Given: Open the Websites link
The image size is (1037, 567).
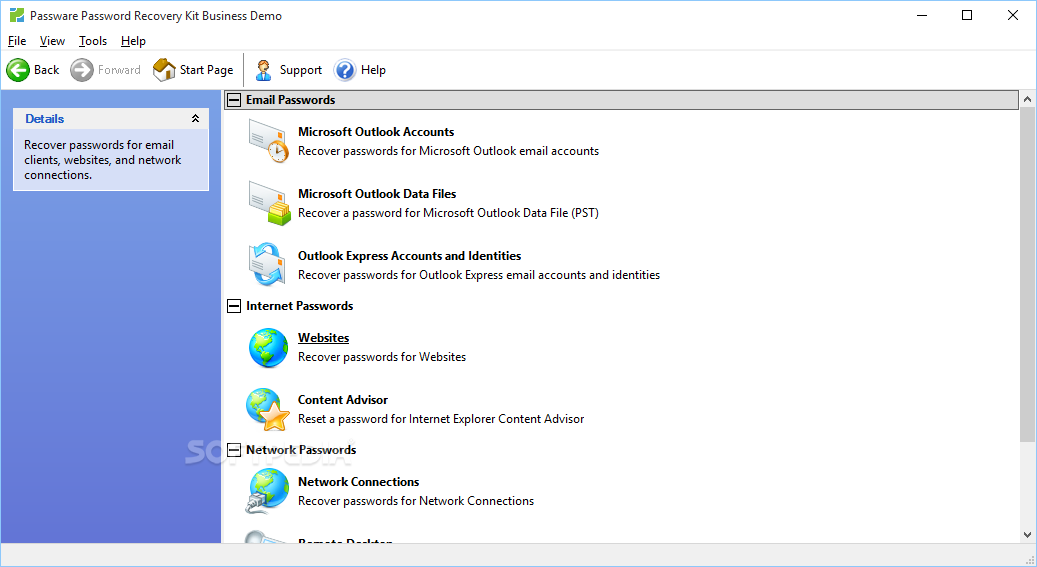Looking at the screenshot, I should [323, 337].
